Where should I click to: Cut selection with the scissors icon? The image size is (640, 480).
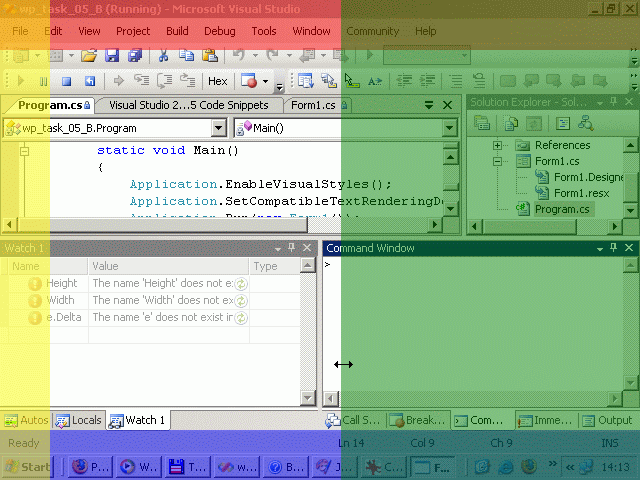164,55
